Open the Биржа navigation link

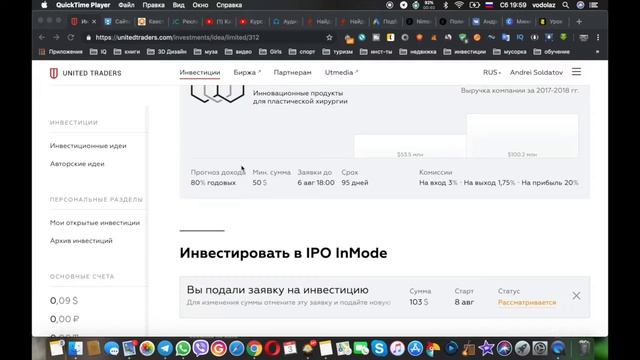[x=247, y=72]
